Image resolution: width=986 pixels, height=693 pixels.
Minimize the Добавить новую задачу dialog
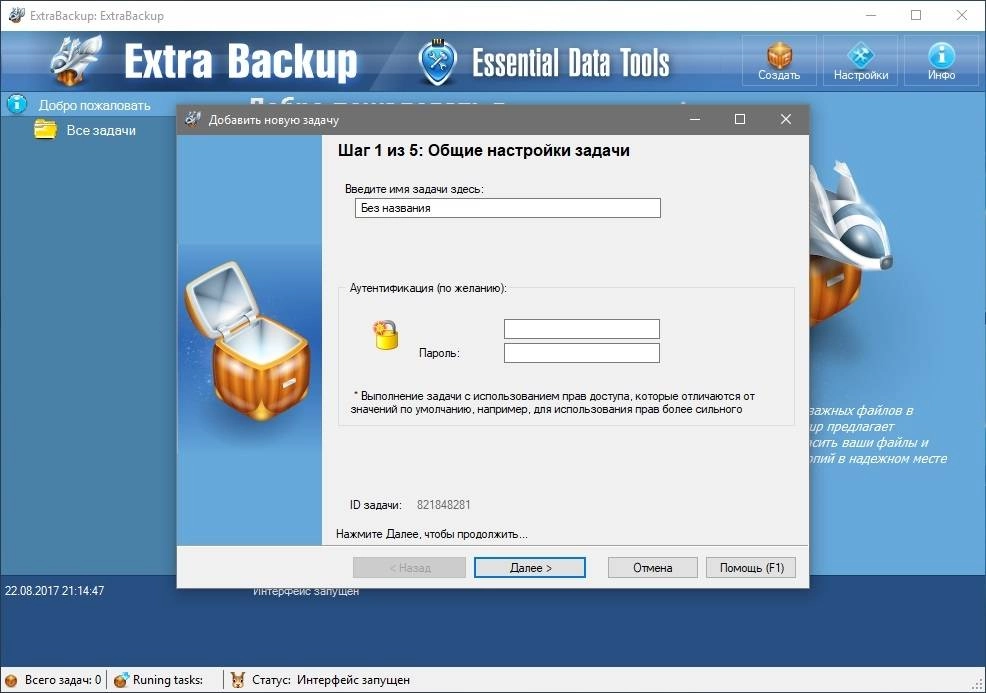(x=695, y=119)
